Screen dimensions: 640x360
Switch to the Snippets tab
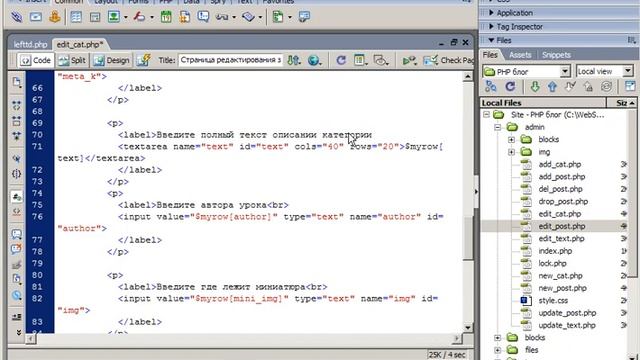click(556, 55)
